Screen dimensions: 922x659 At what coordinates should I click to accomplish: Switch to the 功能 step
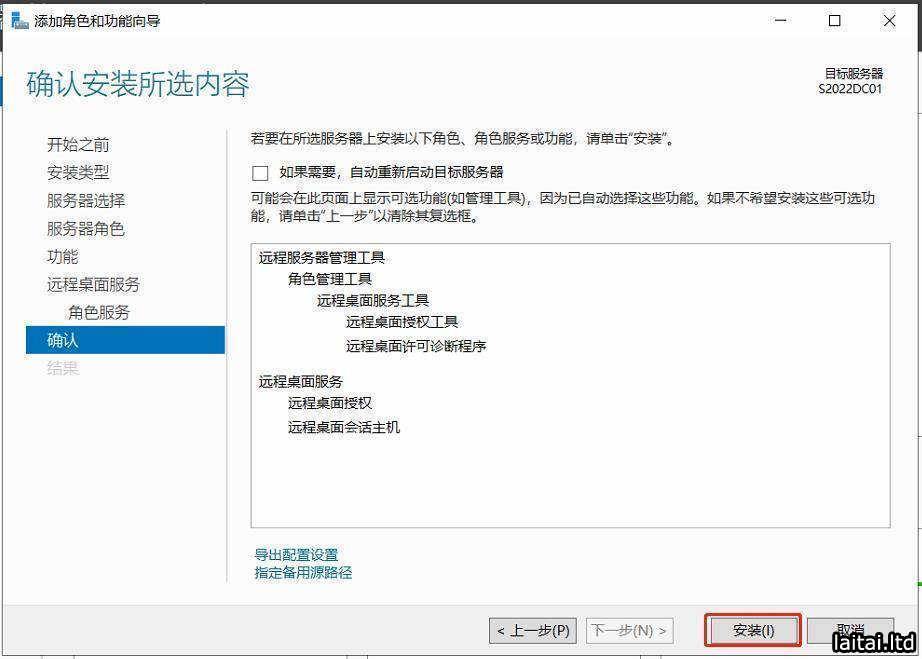62,256
